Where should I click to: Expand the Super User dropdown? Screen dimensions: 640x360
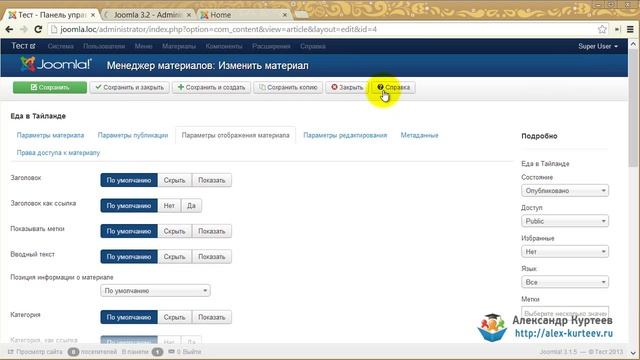598,47
